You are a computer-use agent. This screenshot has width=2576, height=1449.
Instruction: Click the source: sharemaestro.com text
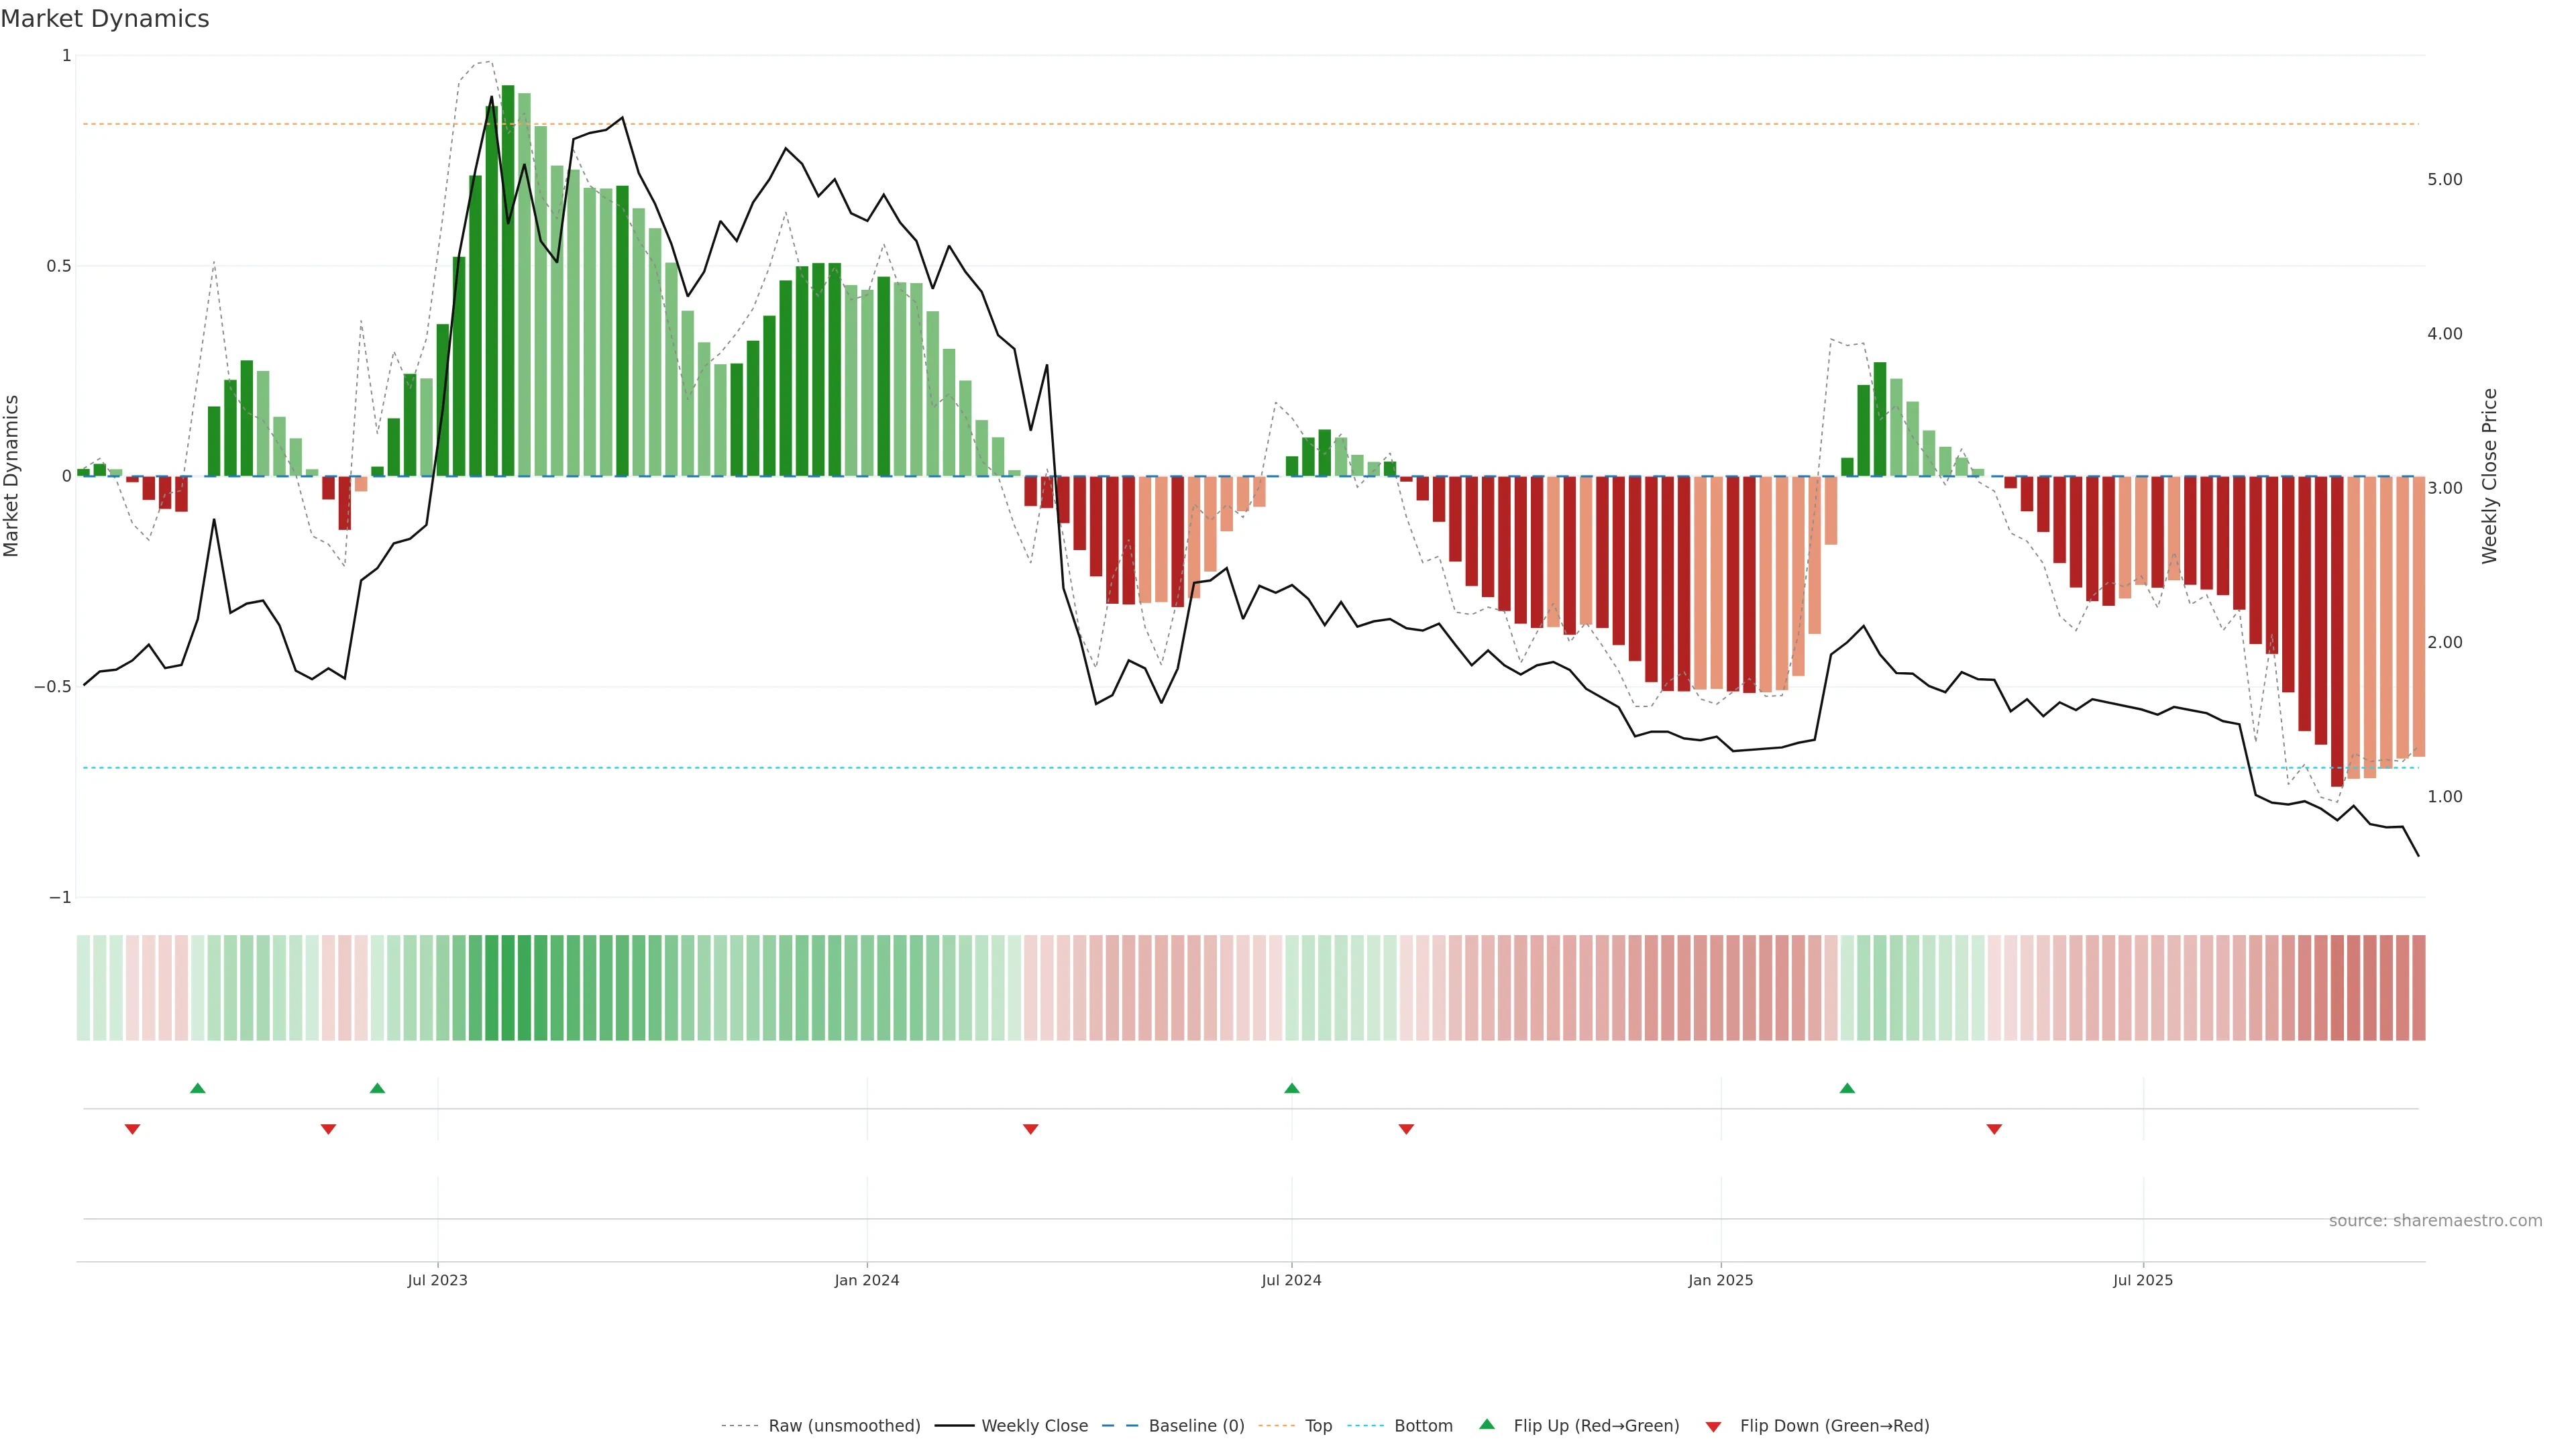click(2435, 1221)
